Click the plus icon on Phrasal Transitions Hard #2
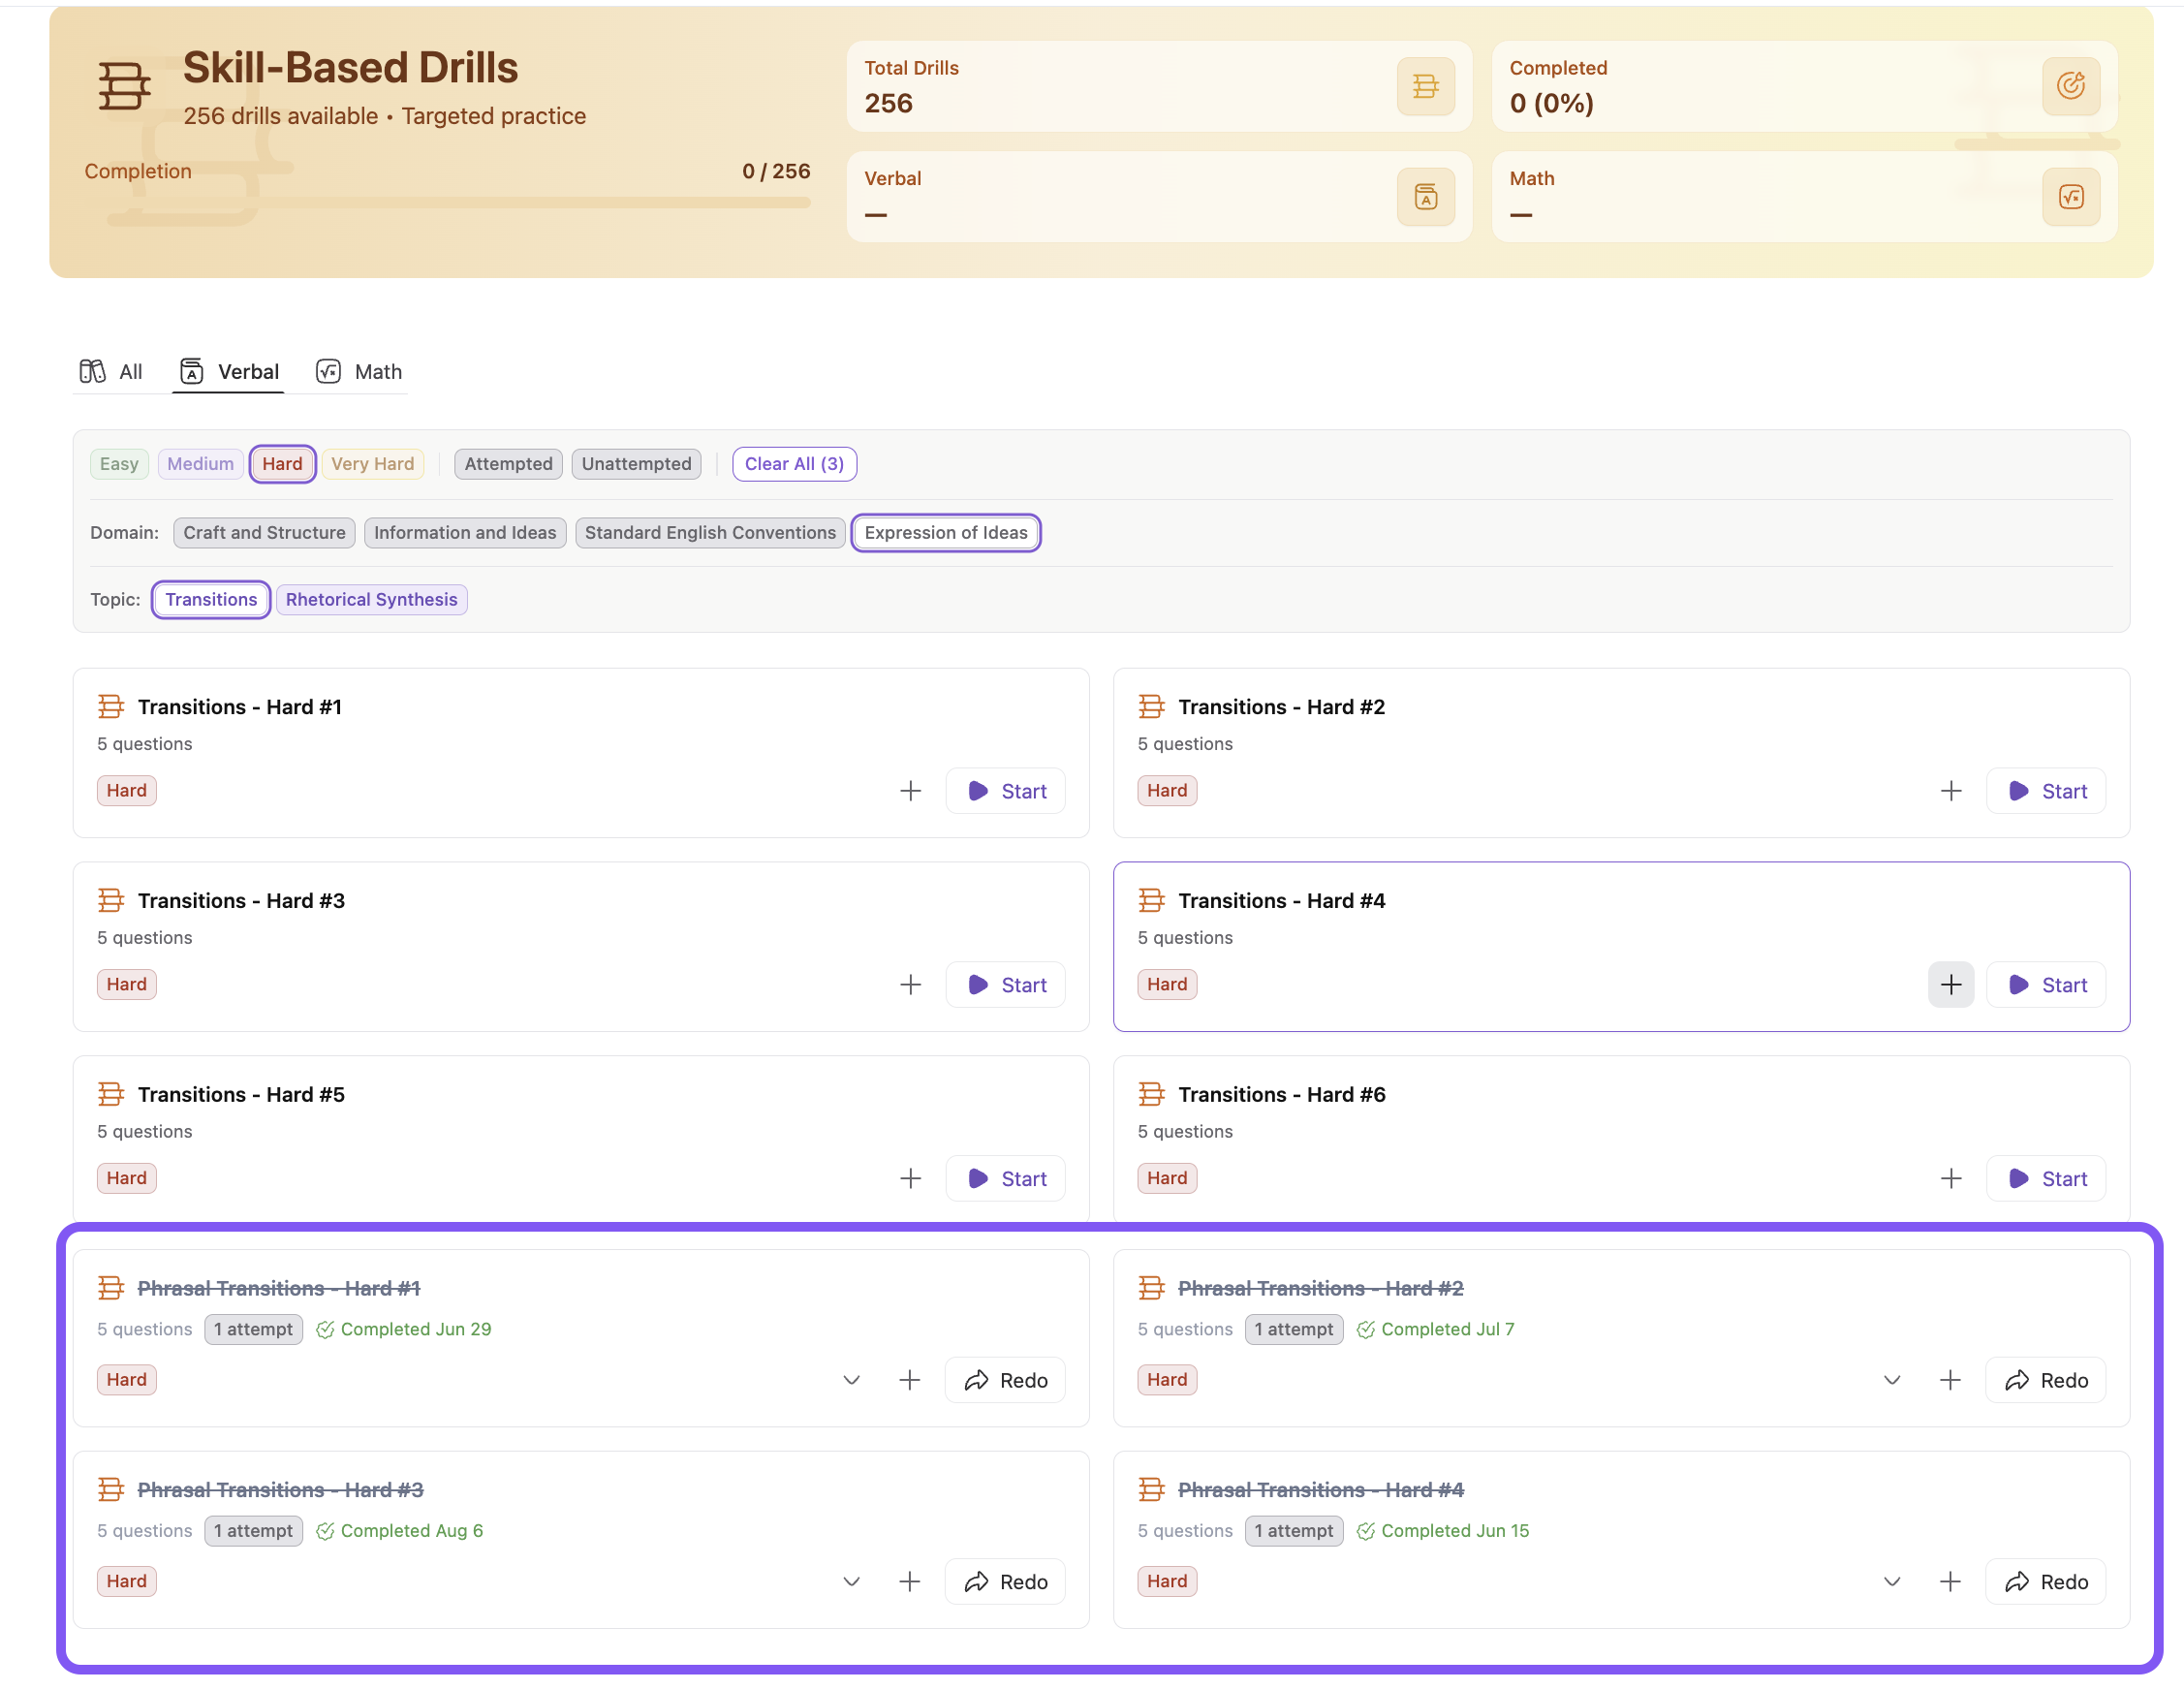Viewport: 2184px width, 1690px height. [1950, 1380]
